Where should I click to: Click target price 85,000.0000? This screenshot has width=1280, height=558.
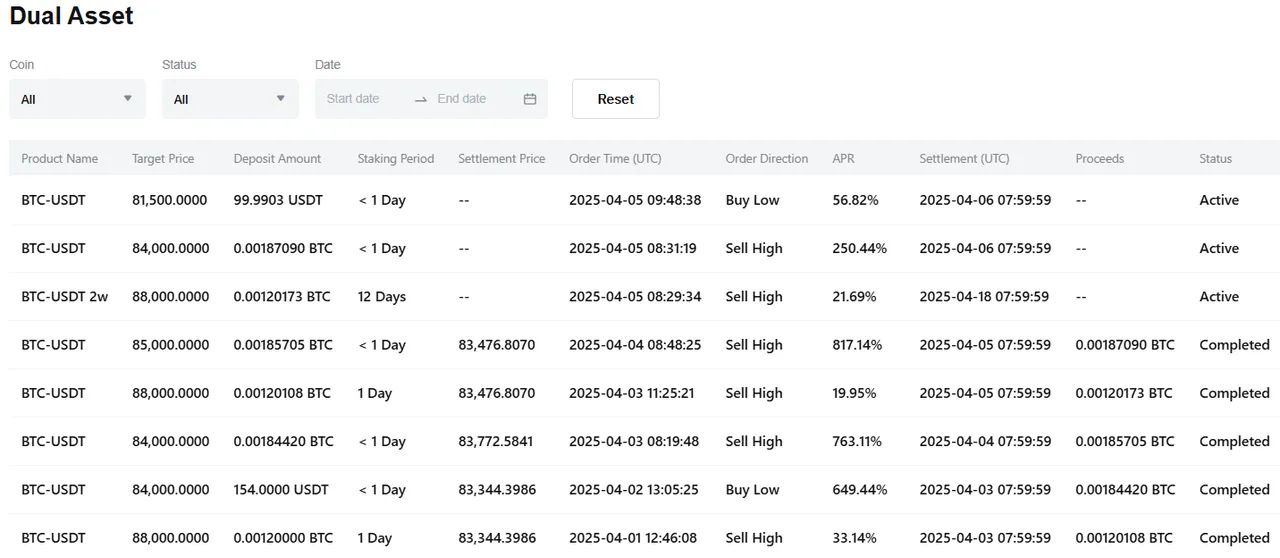point(171,345)
